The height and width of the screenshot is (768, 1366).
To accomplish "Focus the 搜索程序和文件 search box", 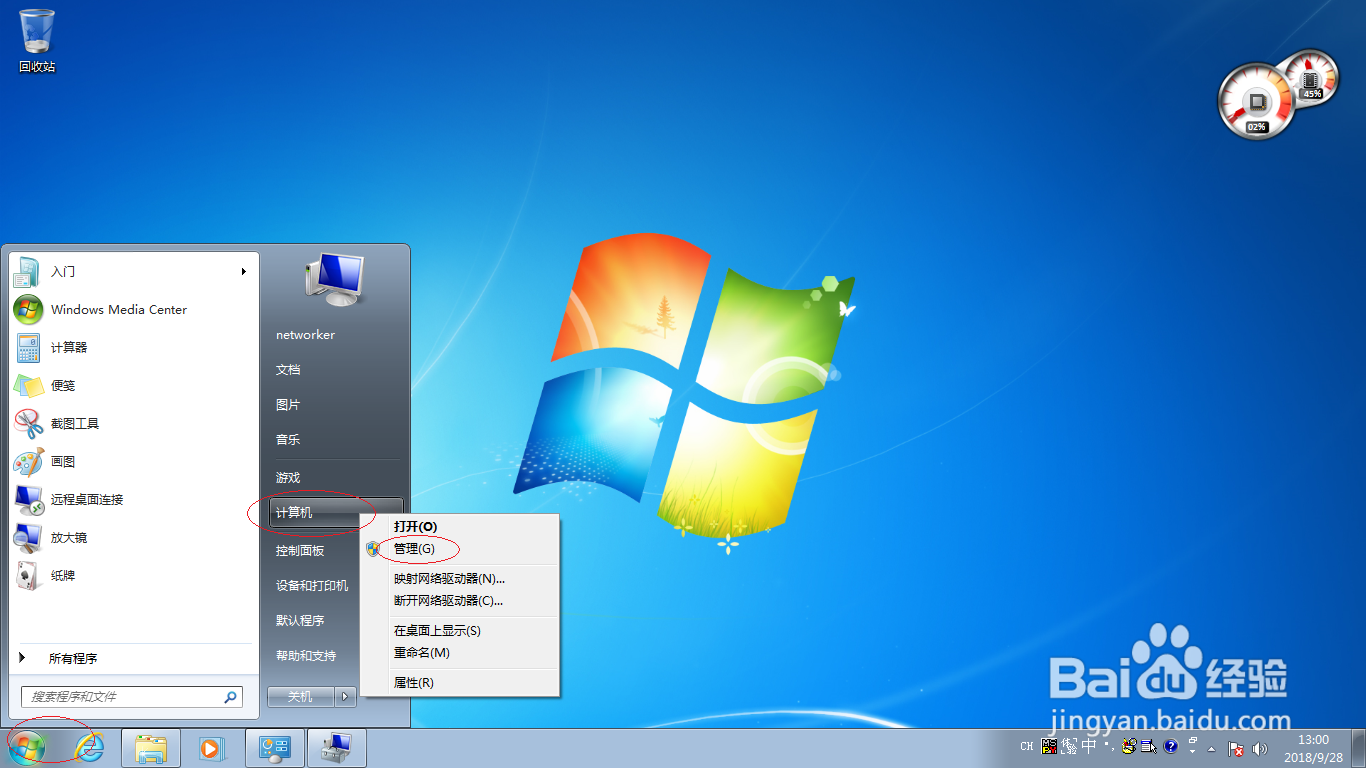I will pyautogui.click(x=132, y=697).
